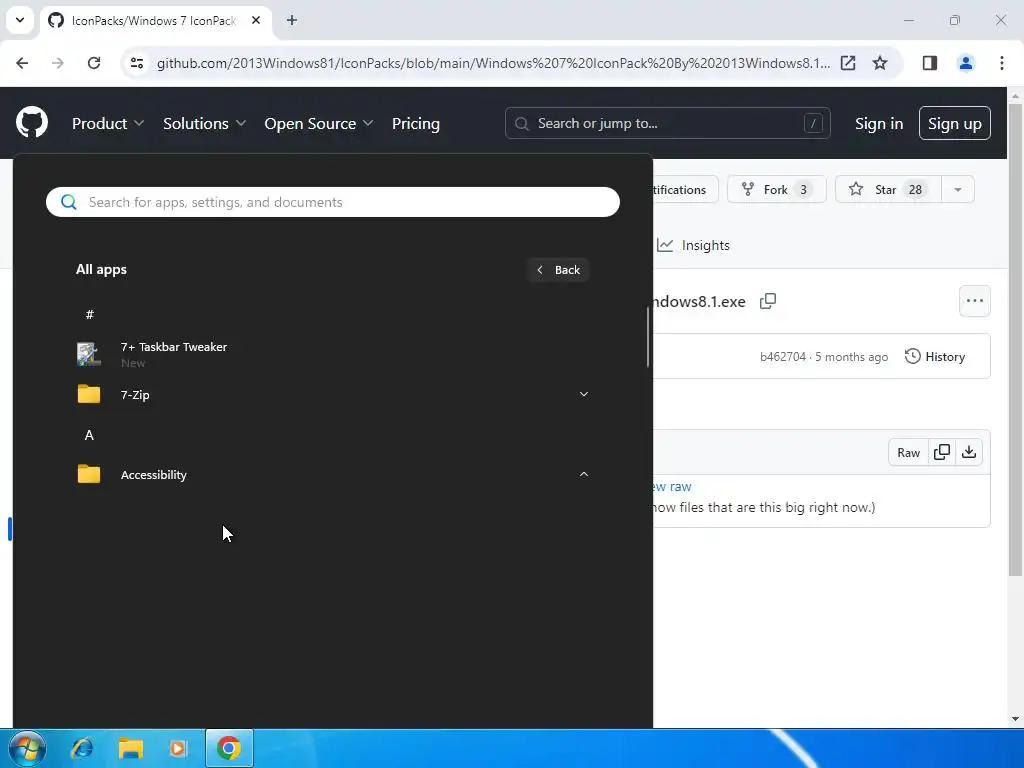
Task: Copy the file path next to windows8.1.exe
Action: point(768,301)
